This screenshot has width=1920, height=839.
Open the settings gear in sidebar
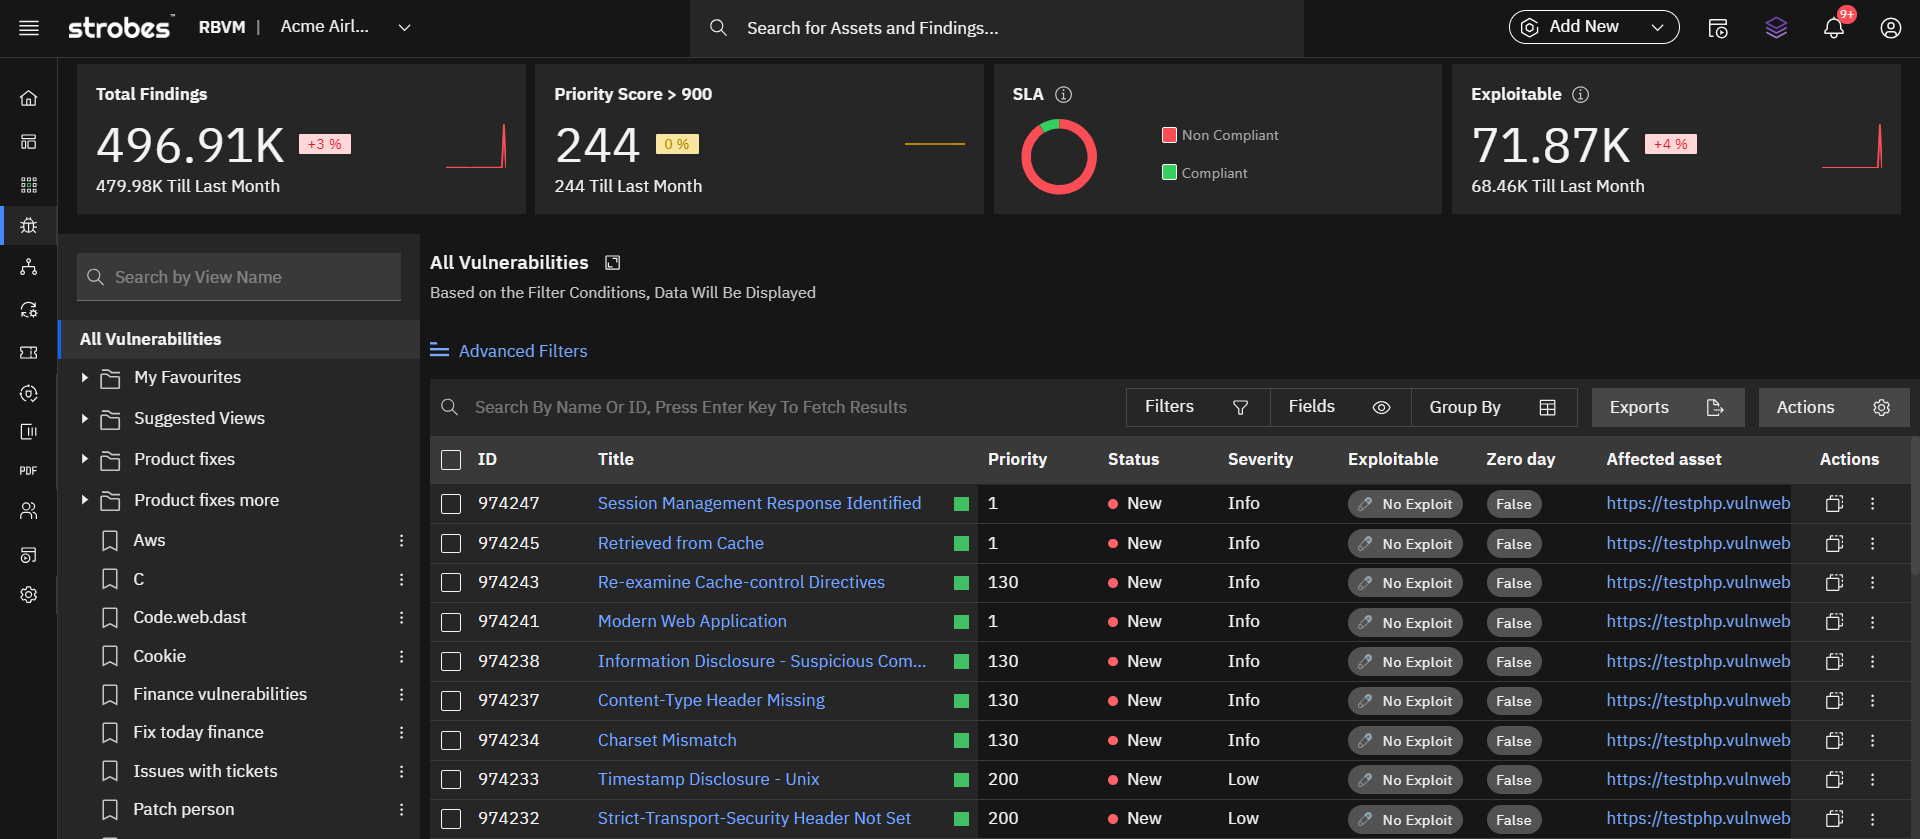tap(29, 595)
